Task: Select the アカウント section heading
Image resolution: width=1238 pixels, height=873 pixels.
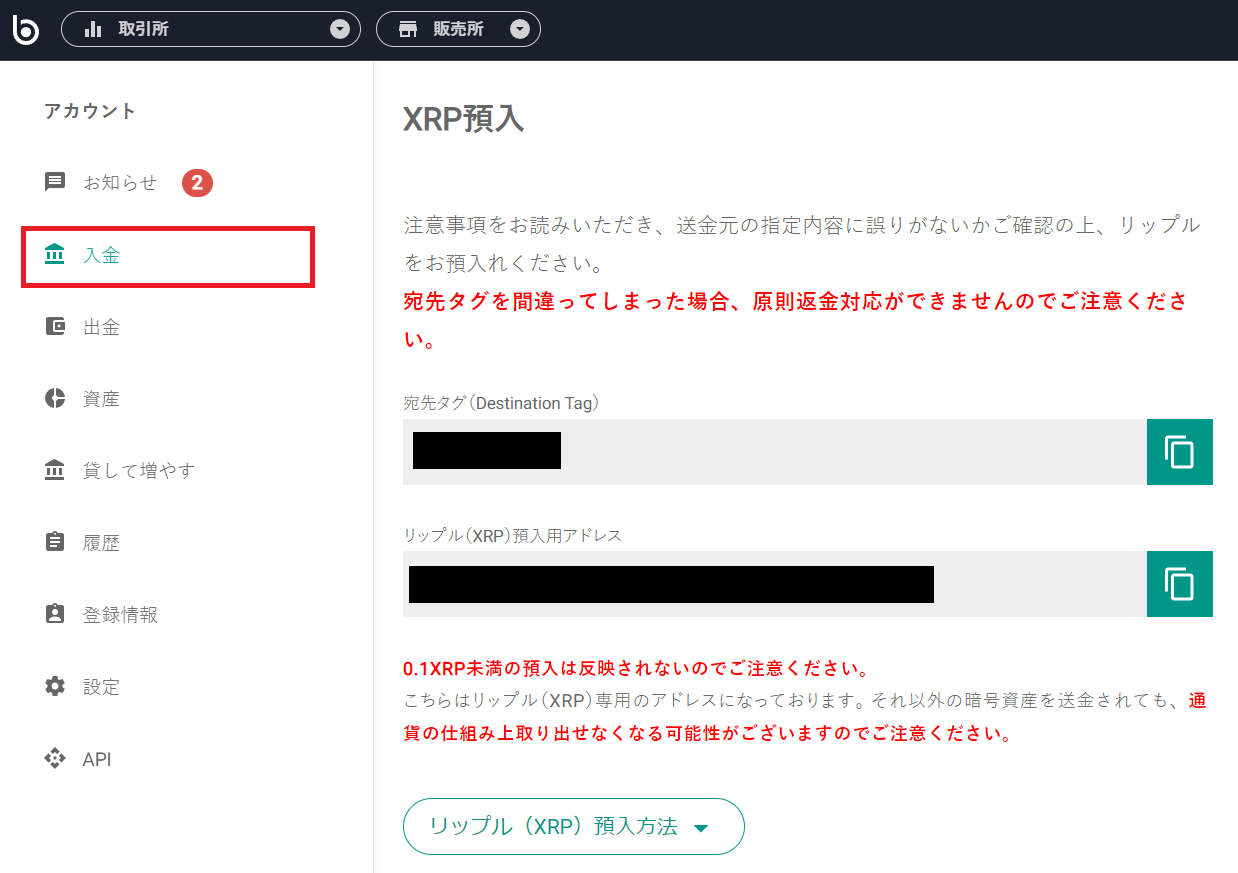Action: [89, 111]
